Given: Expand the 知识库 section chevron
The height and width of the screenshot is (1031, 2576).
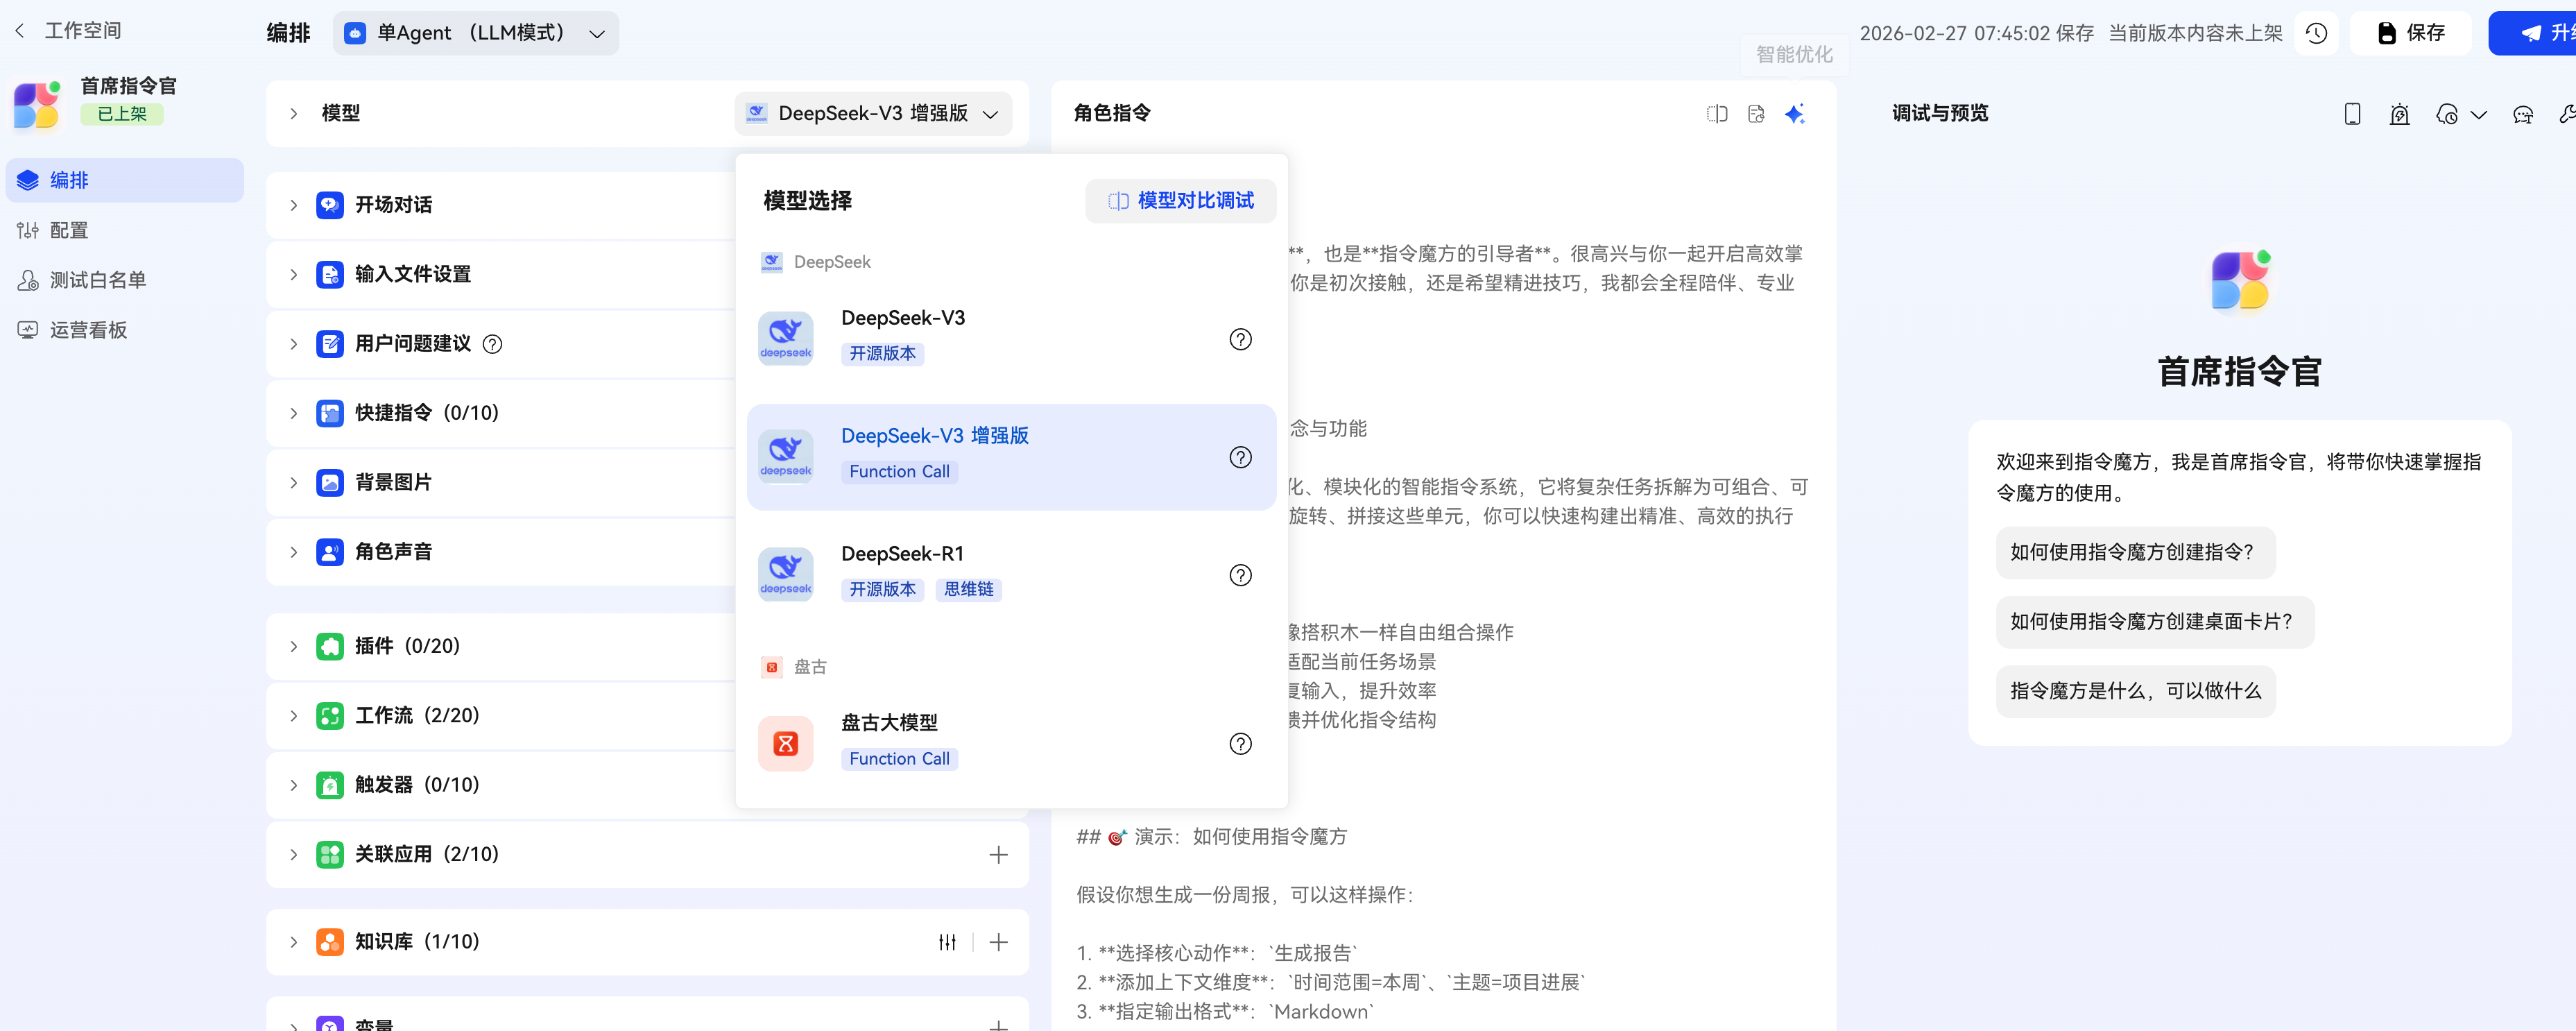Looking at the screenshot, I should 293,942.
